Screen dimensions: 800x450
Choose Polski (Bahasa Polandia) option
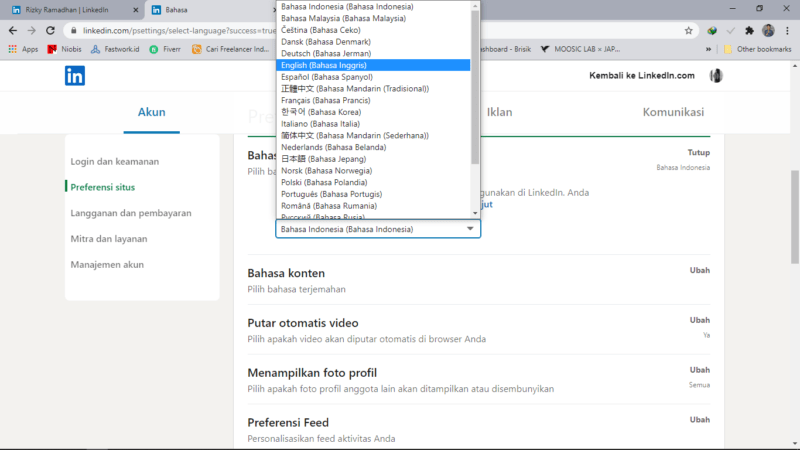click(x=373, y=183)
